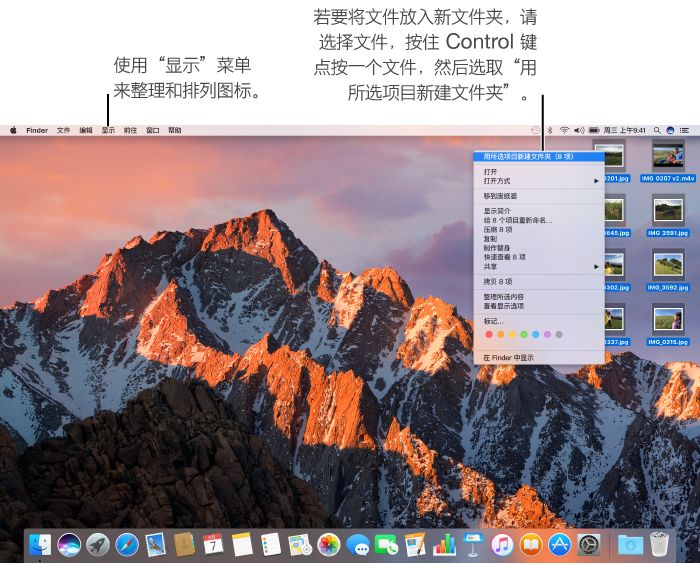Screen dimensions: 700x564
Task: Open the 显示 menu in menu bar
Action: pyautogui.click(x=108, y=130)
